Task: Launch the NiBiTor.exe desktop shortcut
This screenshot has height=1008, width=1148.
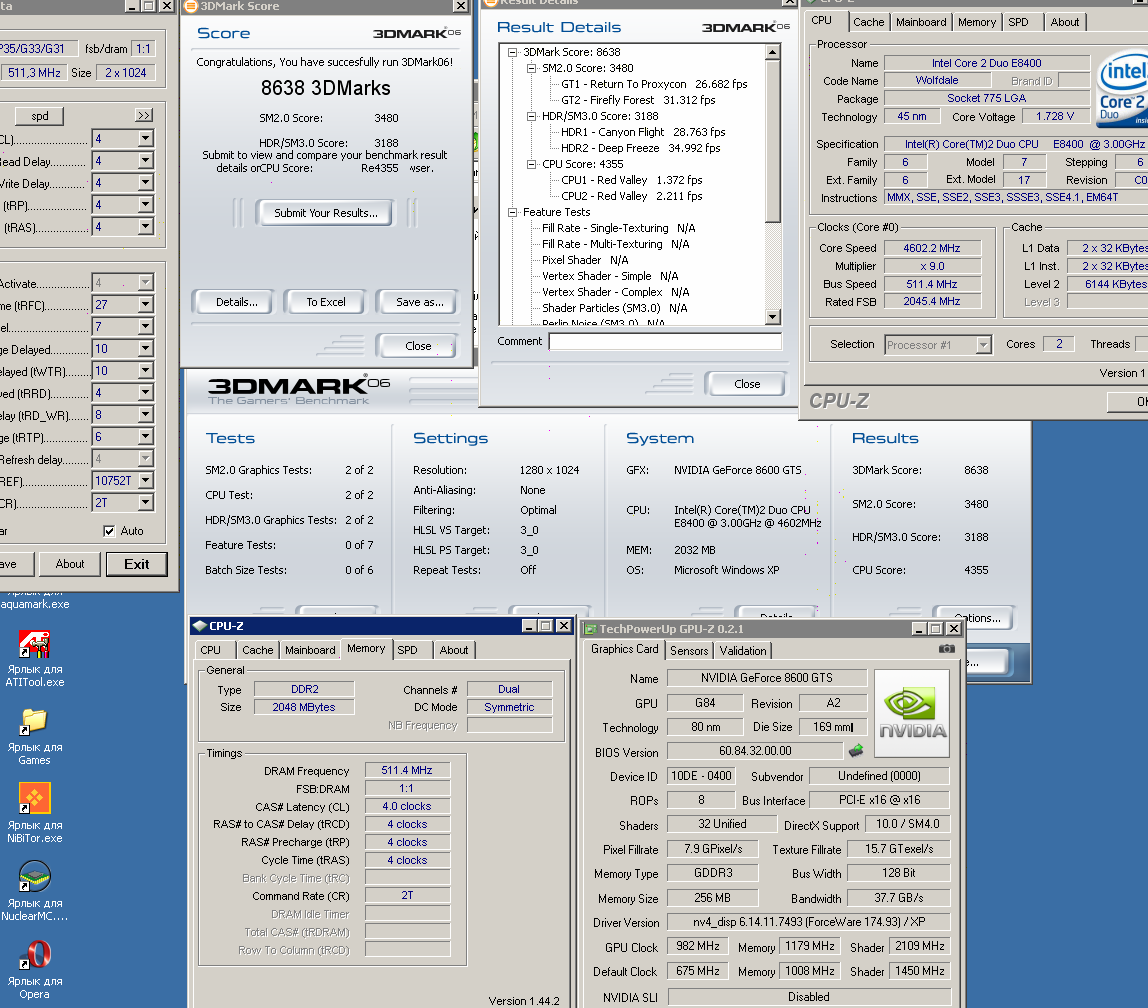Action: point(34,814)
